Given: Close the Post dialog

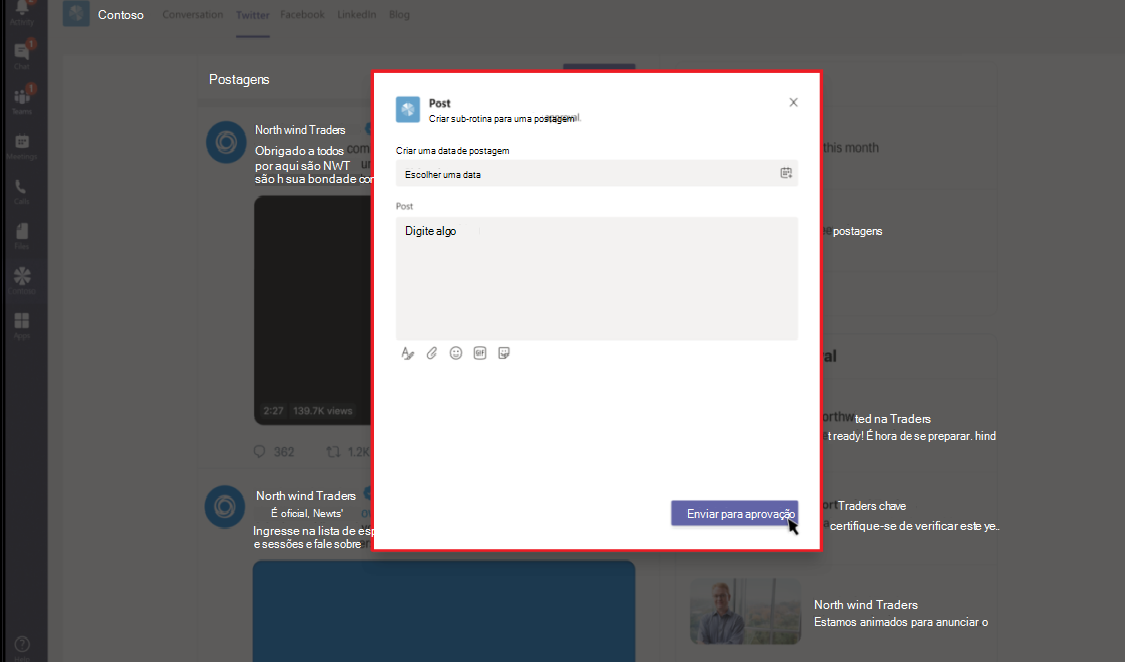Looking at the screenshot, I should click(x=793, y=103).
